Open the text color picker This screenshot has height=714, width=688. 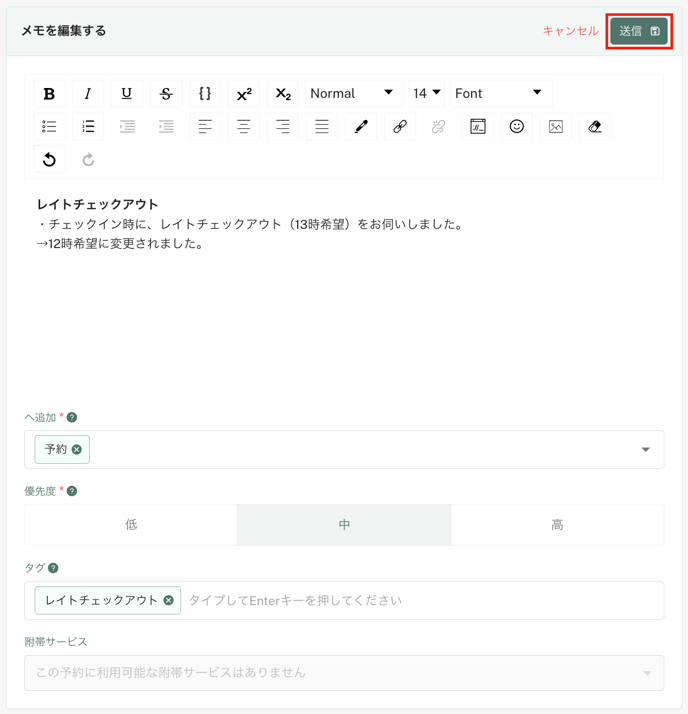coord(361,127)
